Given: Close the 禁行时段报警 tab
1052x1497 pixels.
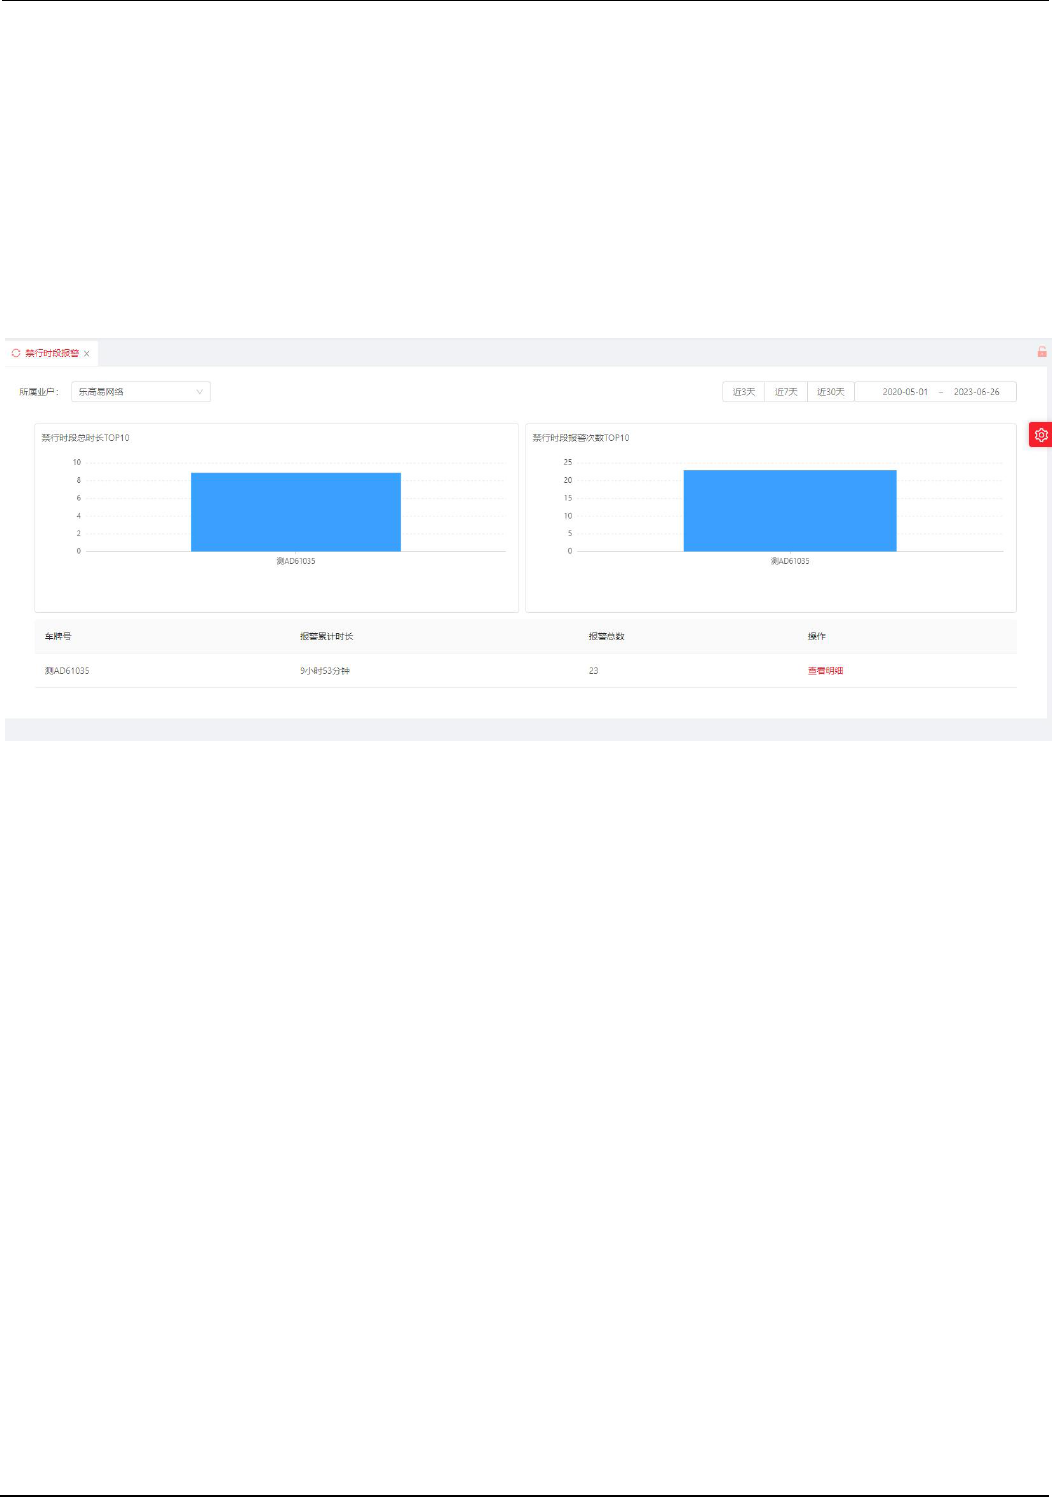Looking at the screenshot, I should tap(87, 354).
